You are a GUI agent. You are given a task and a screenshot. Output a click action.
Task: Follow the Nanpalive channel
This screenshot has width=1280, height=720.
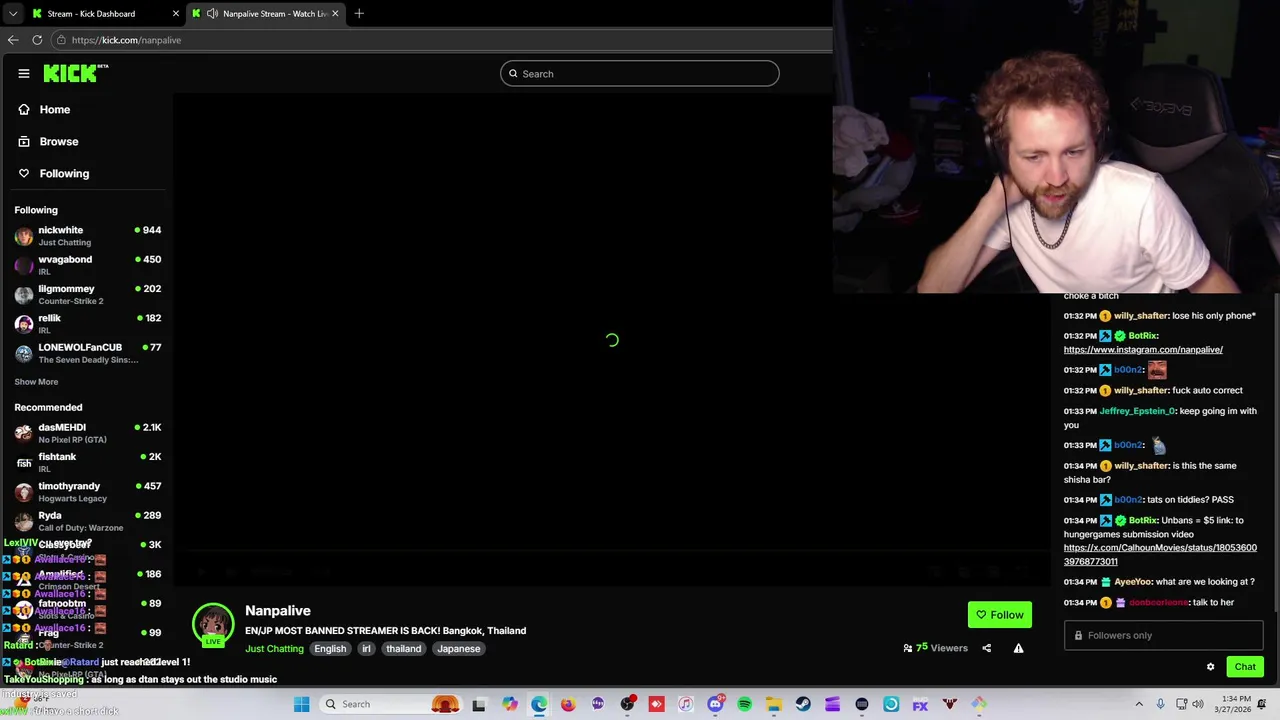[x=999, y=615]
